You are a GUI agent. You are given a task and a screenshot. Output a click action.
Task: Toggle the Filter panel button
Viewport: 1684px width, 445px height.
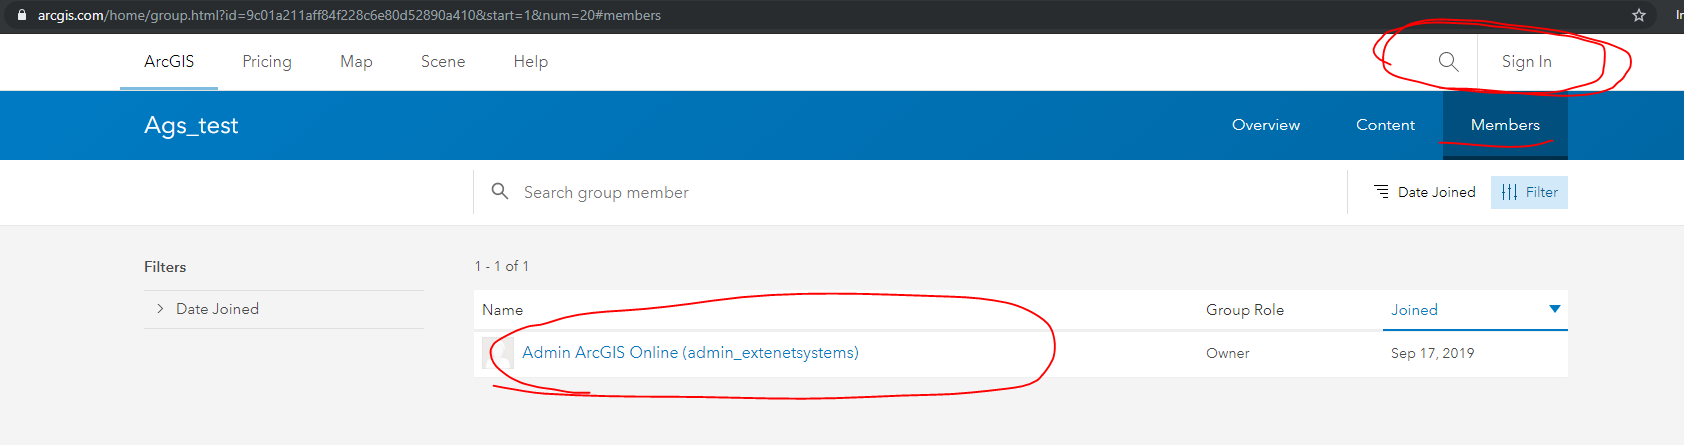[1529, 192]
